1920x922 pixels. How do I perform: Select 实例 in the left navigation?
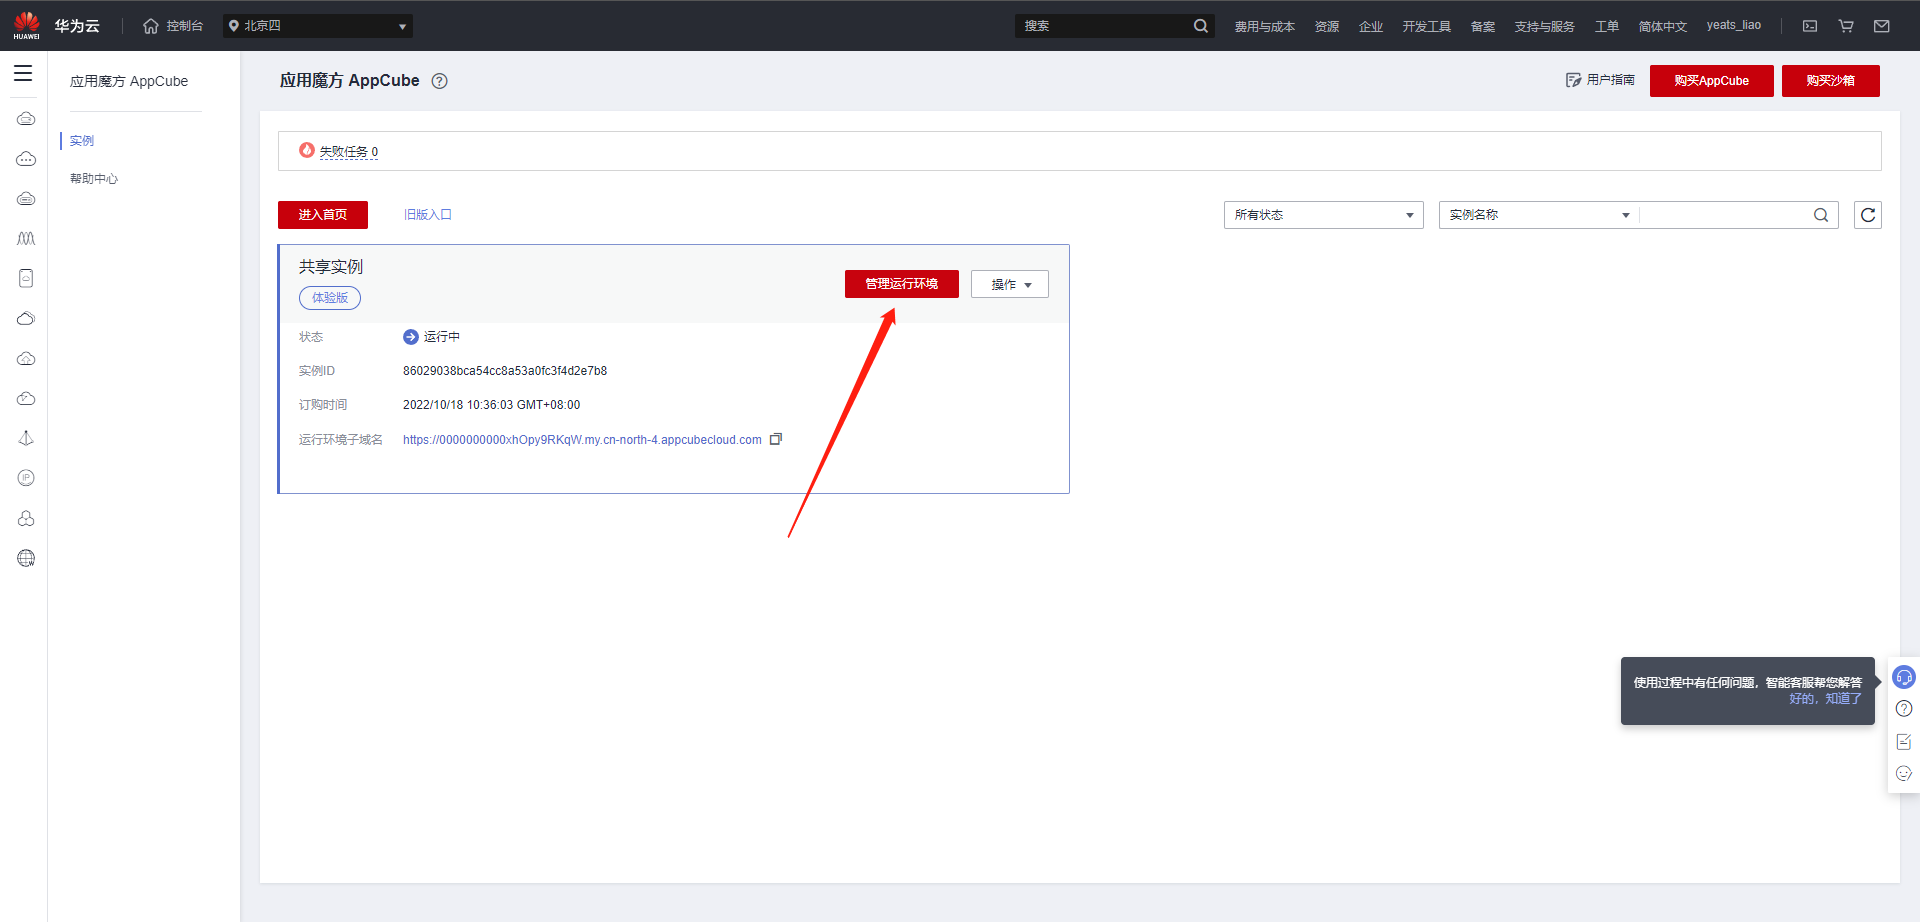[82, 141]
